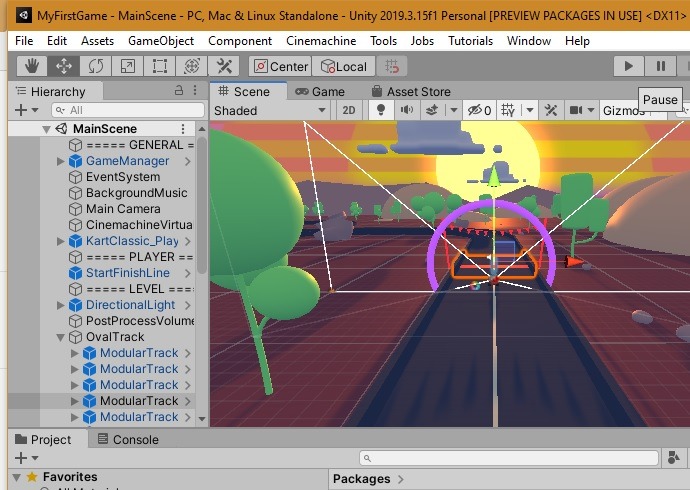Select the Rotate tool
The height and width of the screenshot is (490, 690).
[95, 66]
